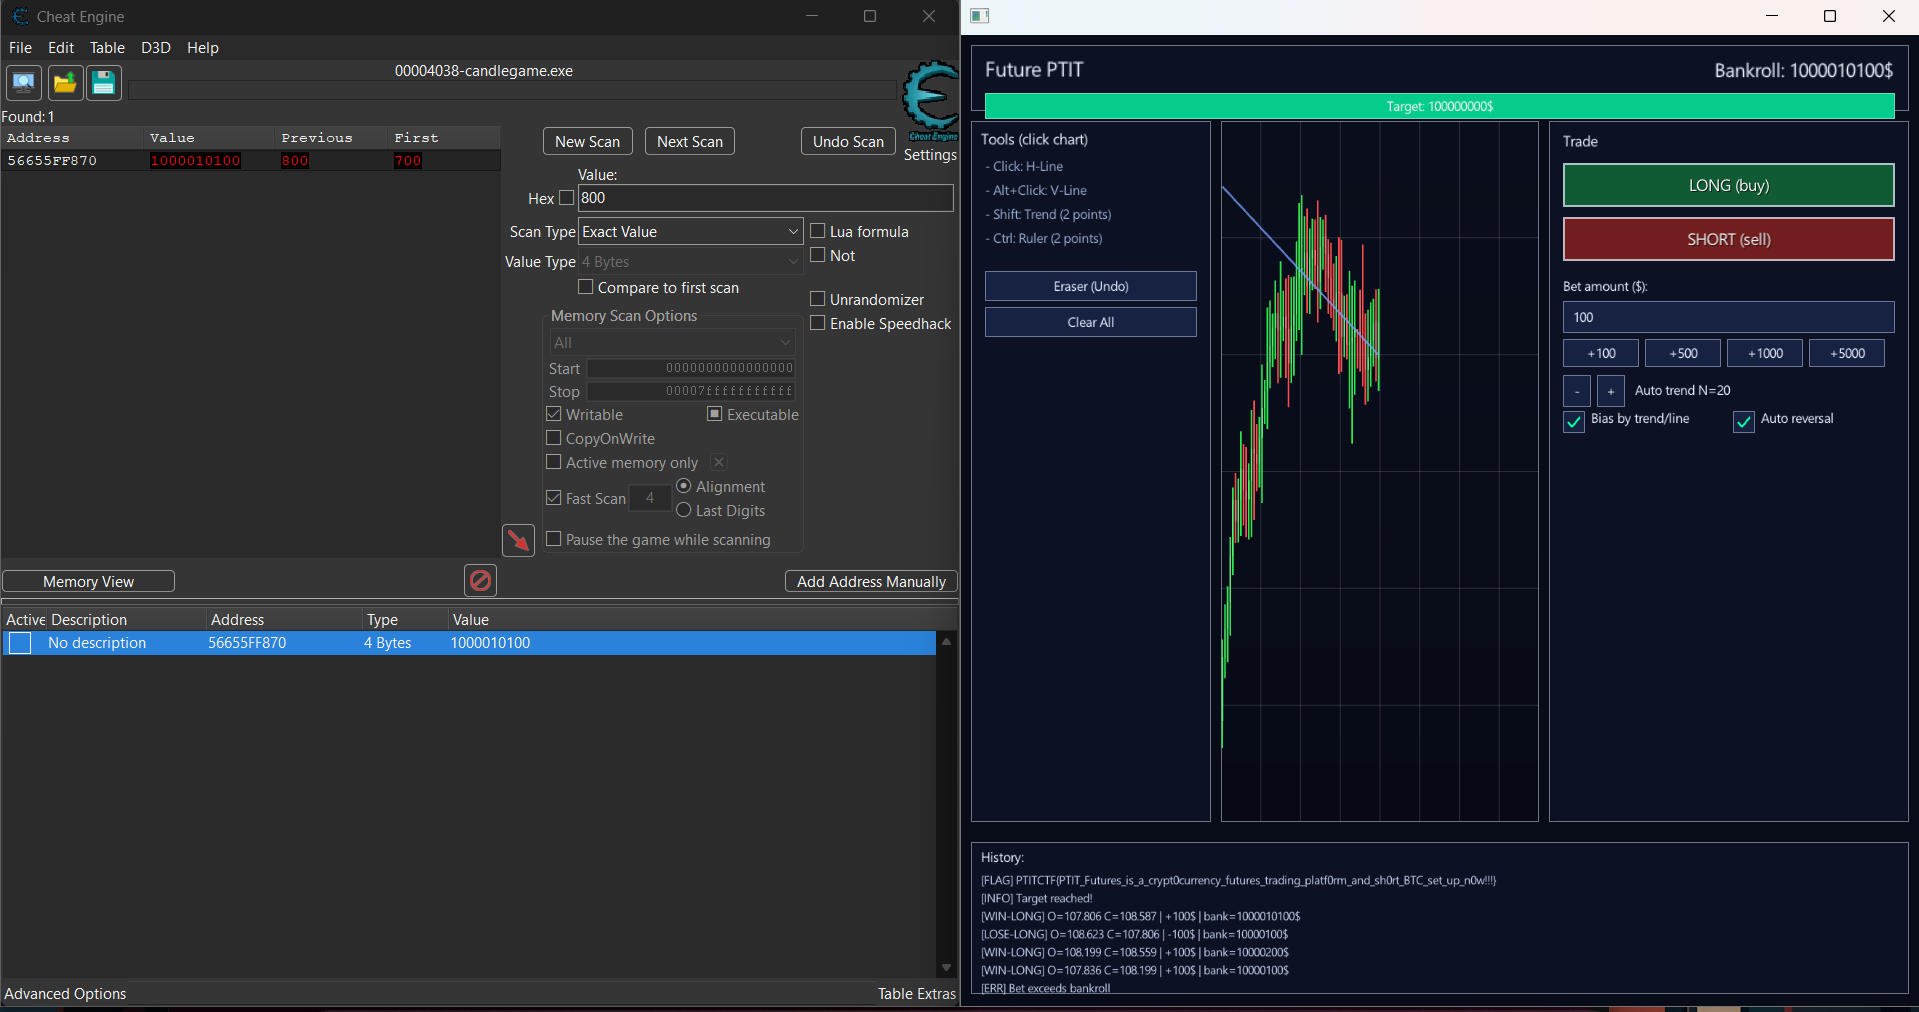Click the red arrow add-to-address-list icon
This screenshot has height=1012, width=1919.
point(518,540)
